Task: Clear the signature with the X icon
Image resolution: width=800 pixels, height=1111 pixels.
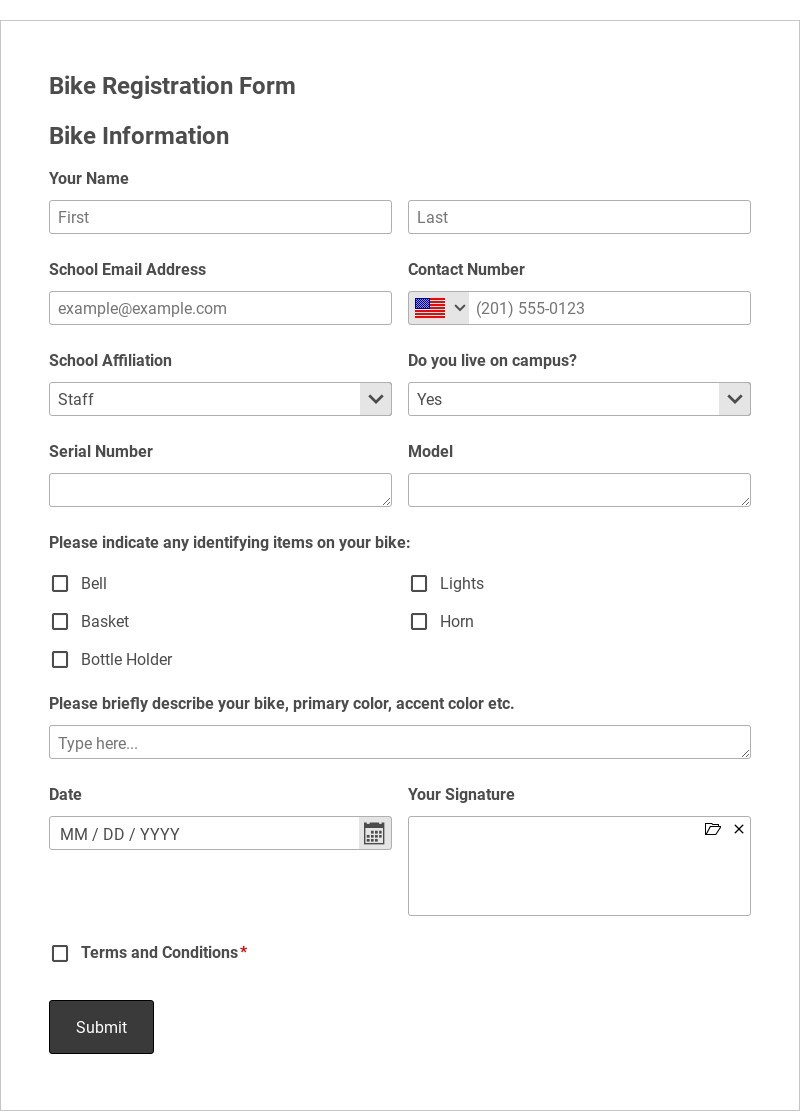Action: [x=738, y=829]
